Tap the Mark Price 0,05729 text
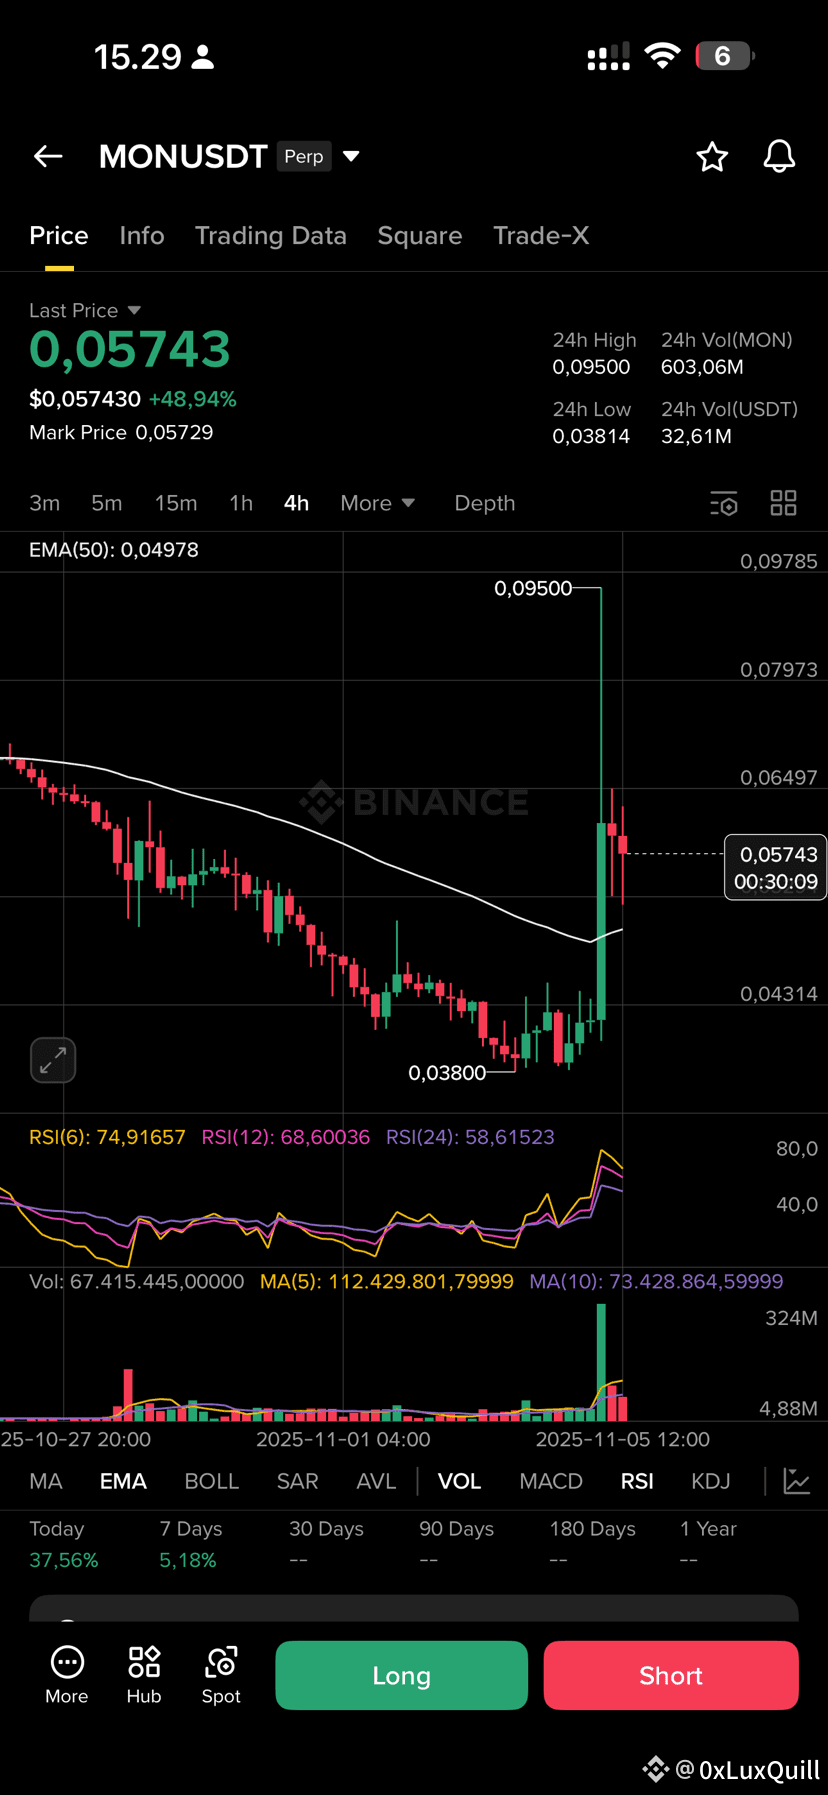 (121, 432)
